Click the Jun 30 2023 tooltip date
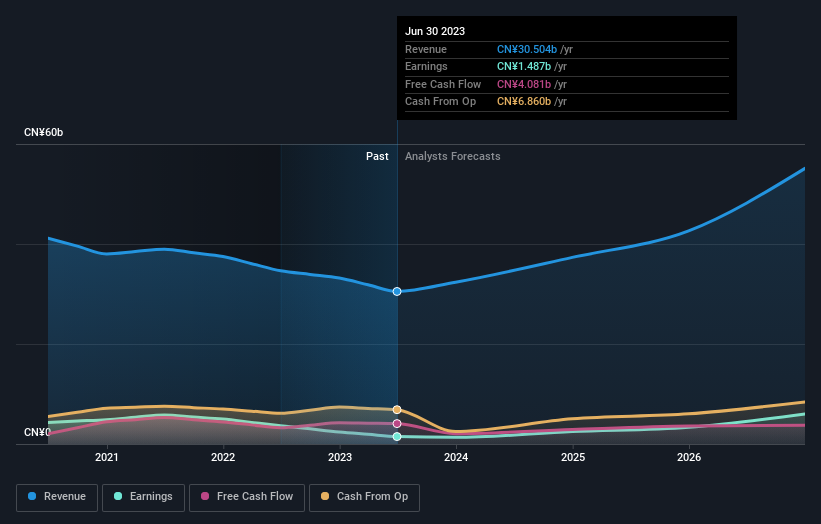This screenshot has height=524, width=821. [435, 31]
